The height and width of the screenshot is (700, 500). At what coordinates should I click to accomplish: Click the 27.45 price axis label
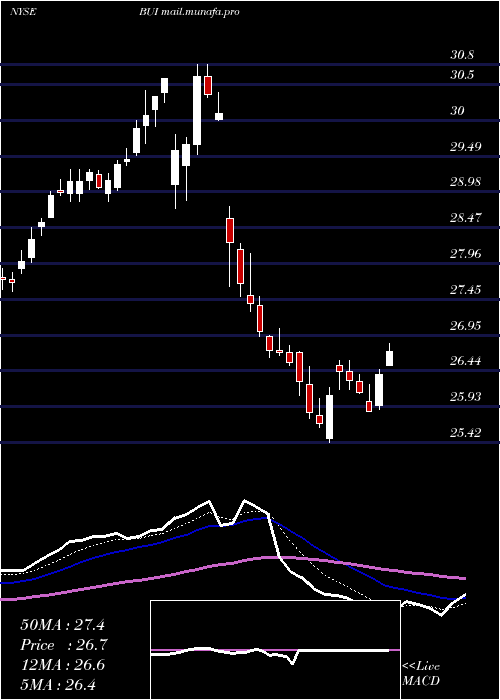pyautogui.click(x=466, y=290)
